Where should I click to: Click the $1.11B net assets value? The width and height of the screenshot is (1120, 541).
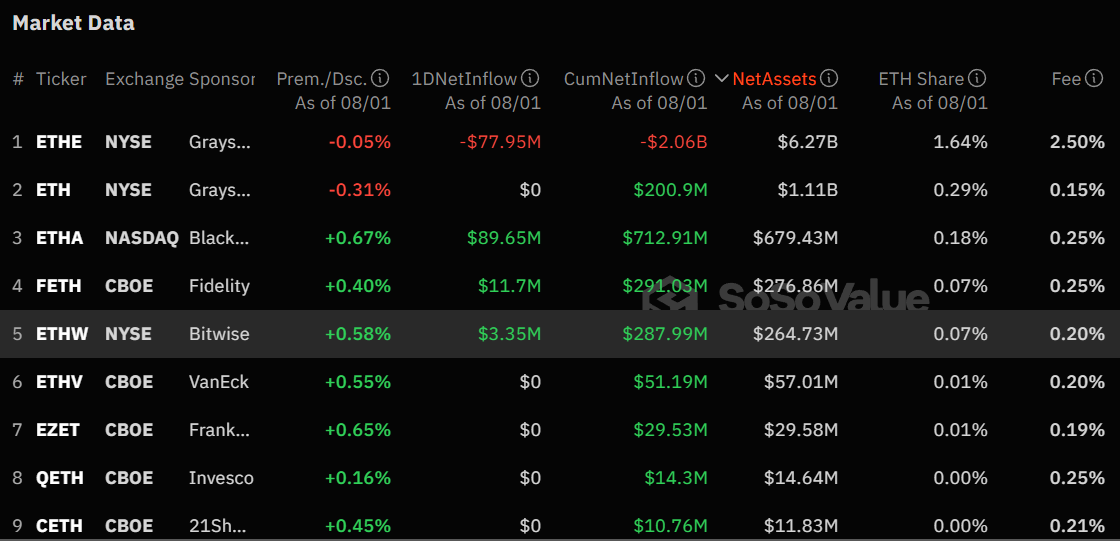tap(808, 189)
